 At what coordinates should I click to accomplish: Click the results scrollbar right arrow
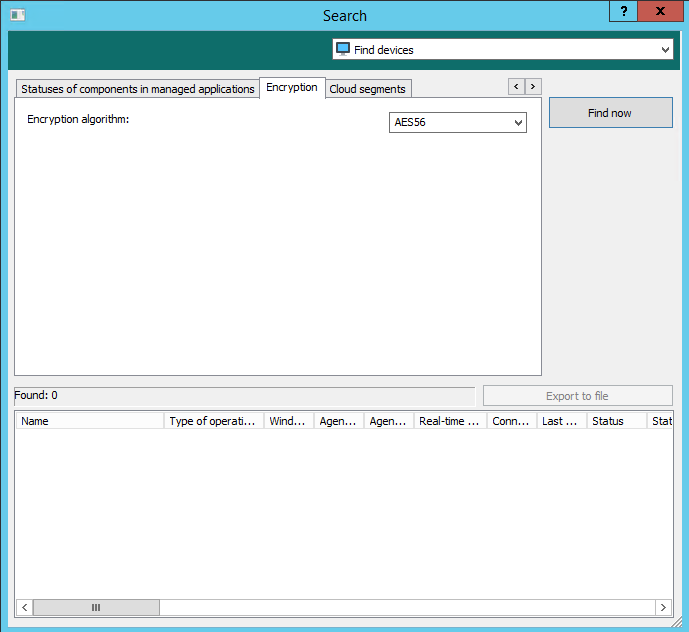(x=662, y=607)
